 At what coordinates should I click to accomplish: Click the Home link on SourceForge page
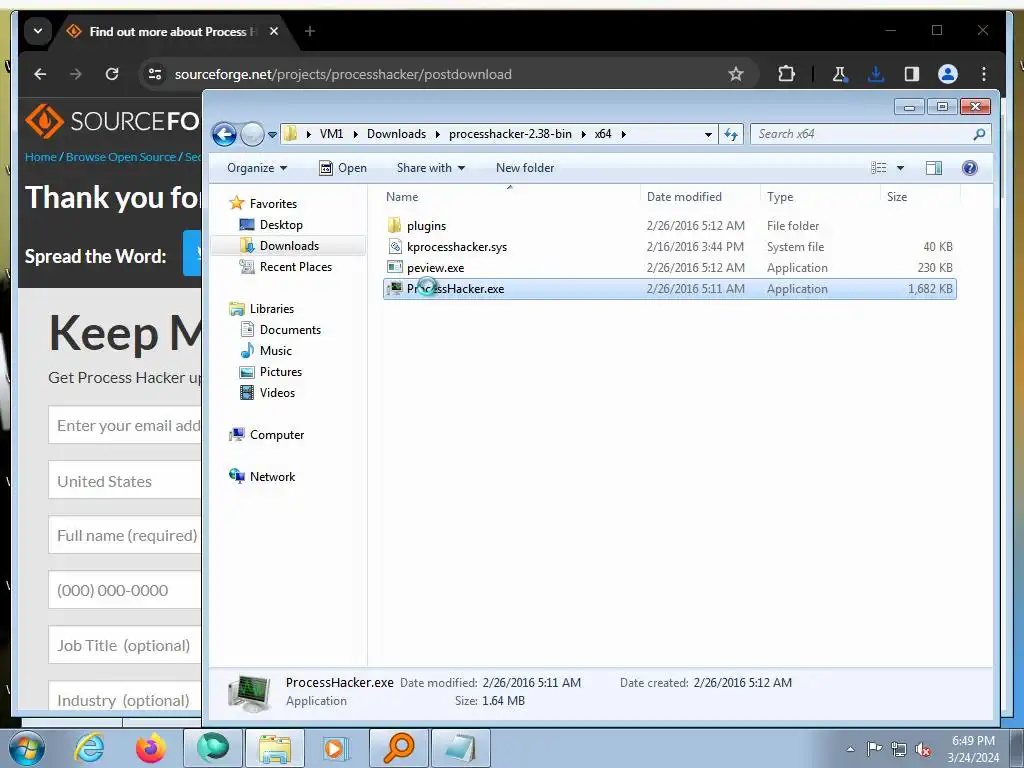(x=40, y=157)
